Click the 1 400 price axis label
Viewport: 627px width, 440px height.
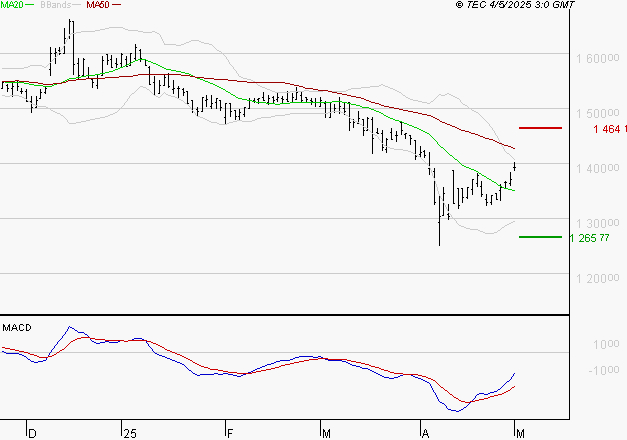[597, 168]
